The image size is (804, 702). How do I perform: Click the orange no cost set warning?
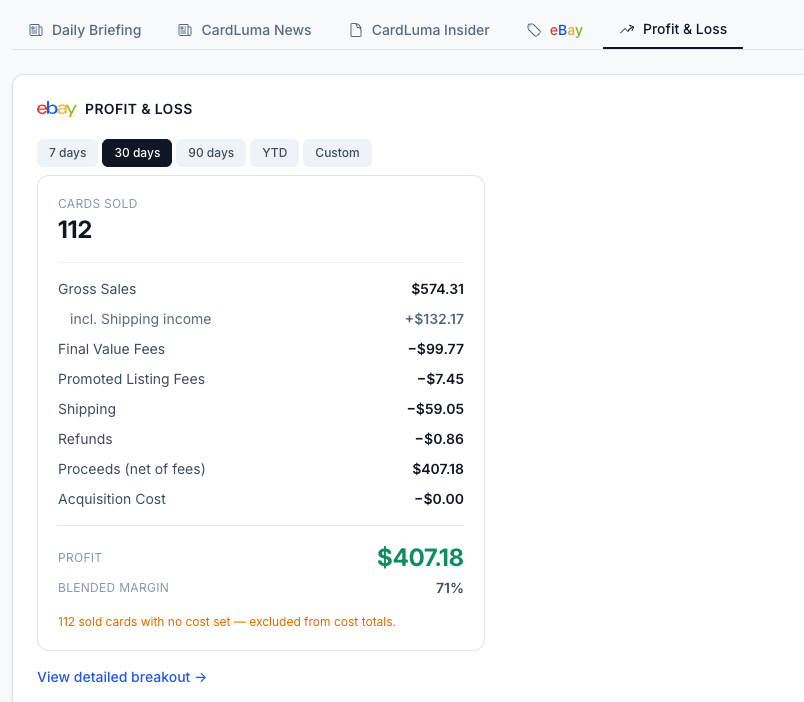tap(227, 622)
